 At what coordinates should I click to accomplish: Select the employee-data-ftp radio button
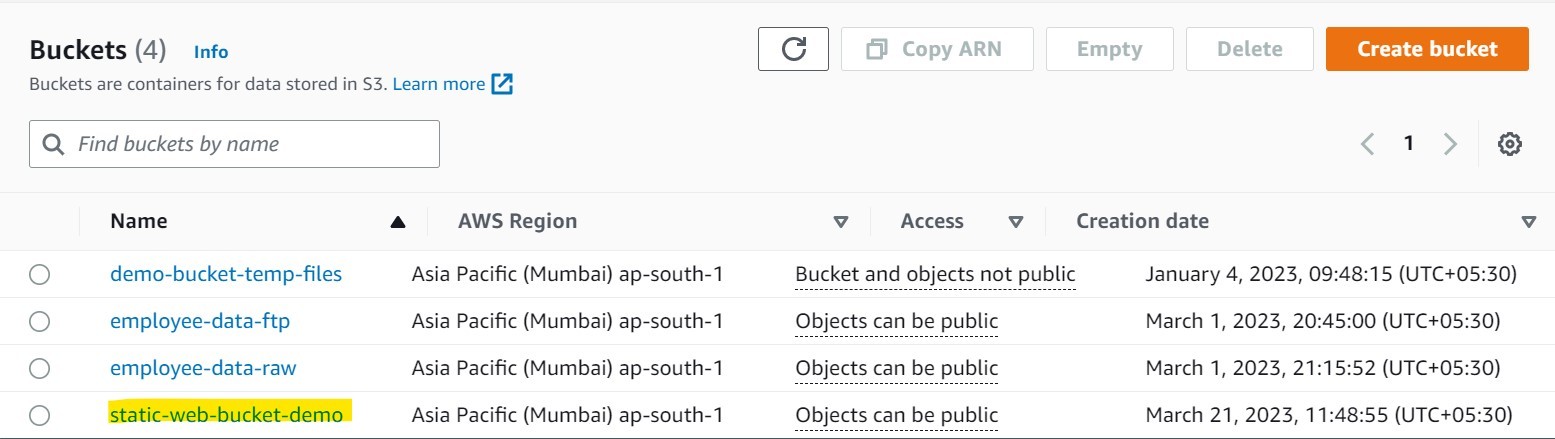(x=39, y=321)
